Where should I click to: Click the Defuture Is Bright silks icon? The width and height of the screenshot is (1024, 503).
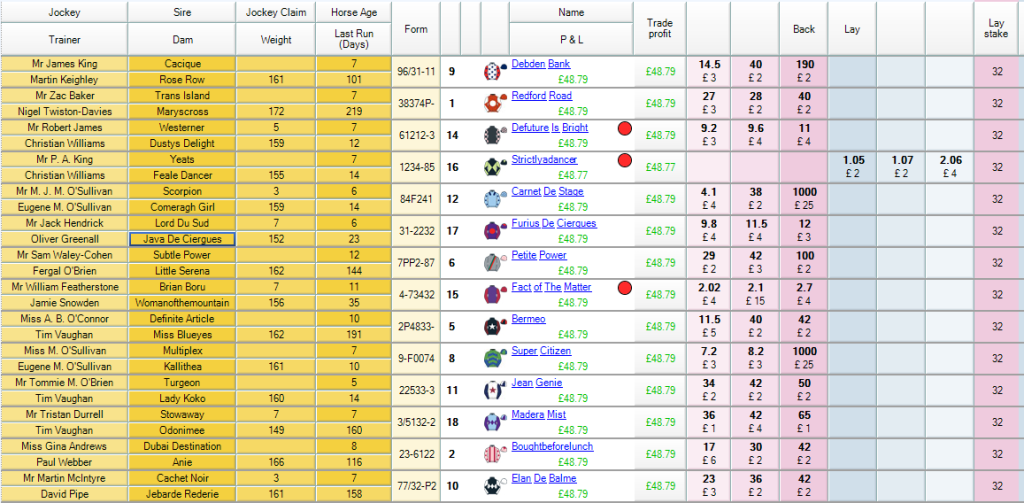(x=495, y=135)
